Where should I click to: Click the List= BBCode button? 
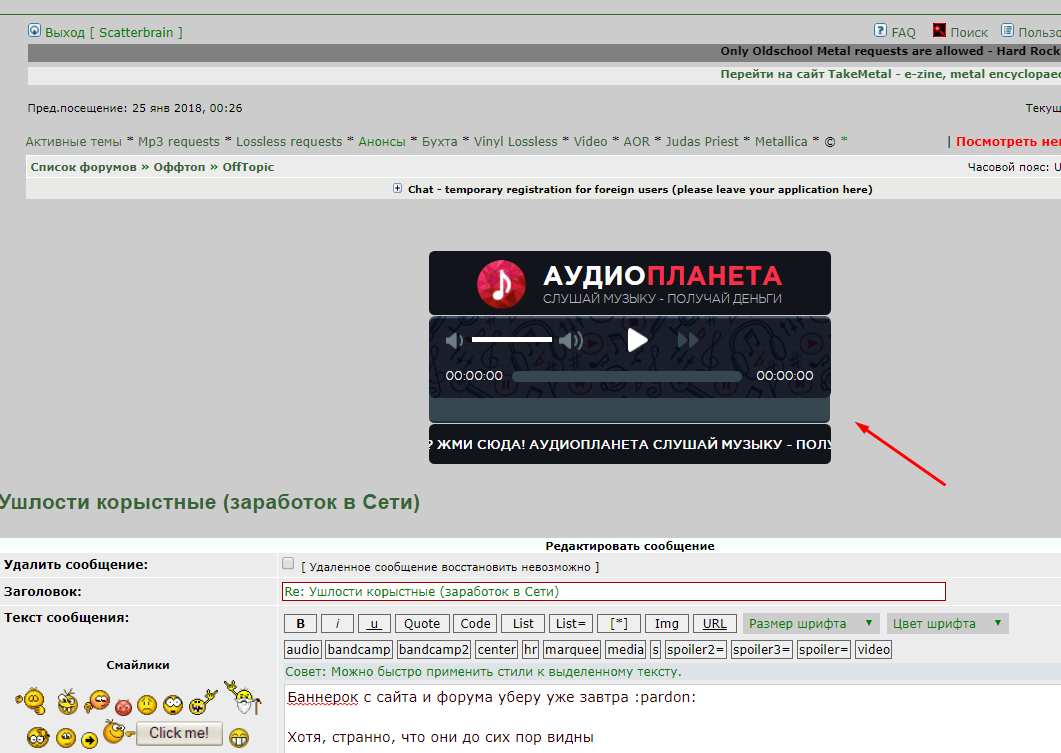(570, 623)
